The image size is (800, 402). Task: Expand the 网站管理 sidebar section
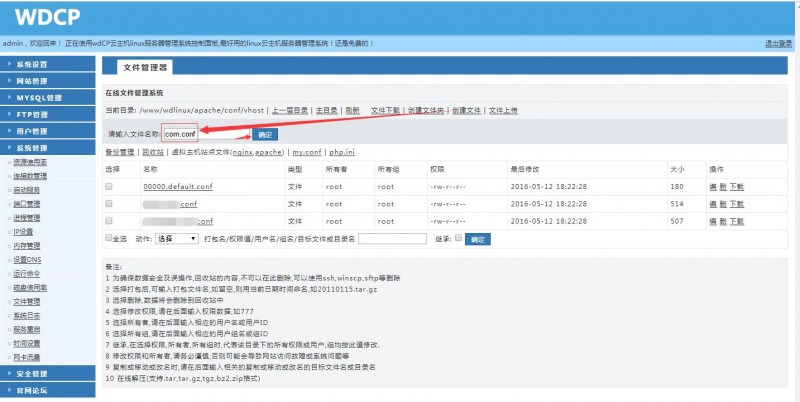(x=40, y=80)
